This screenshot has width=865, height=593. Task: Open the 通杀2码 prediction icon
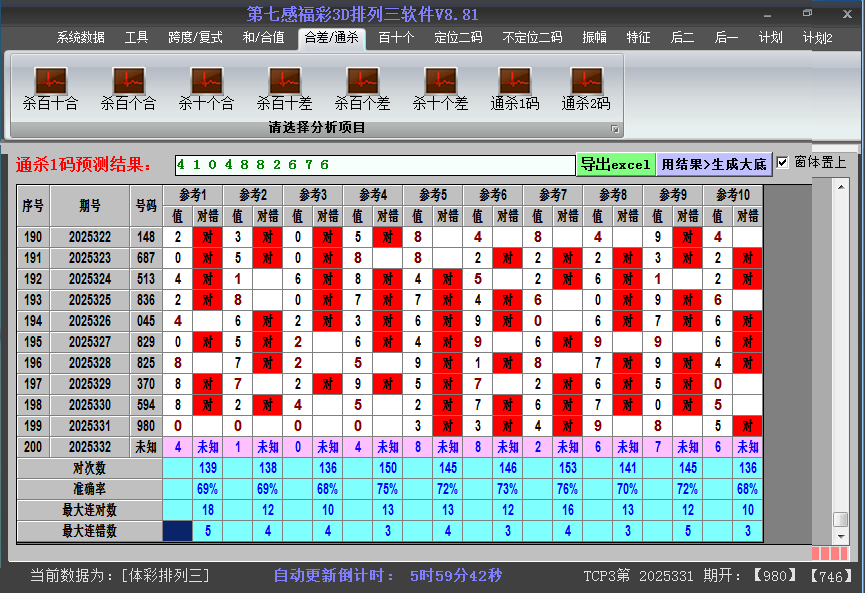[x=586, y=88]
